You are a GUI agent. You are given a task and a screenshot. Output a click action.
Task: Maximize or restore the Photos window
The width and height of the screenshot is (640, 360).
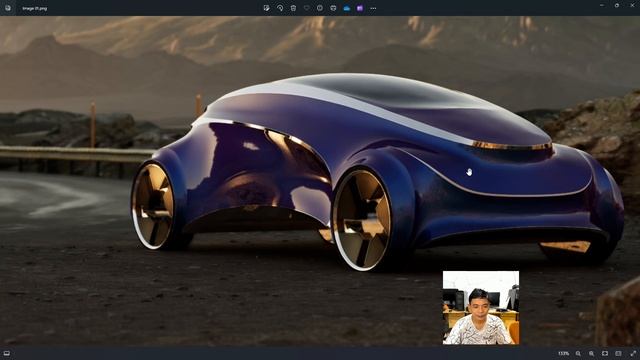pyautogui.click(x=617, y=5)
